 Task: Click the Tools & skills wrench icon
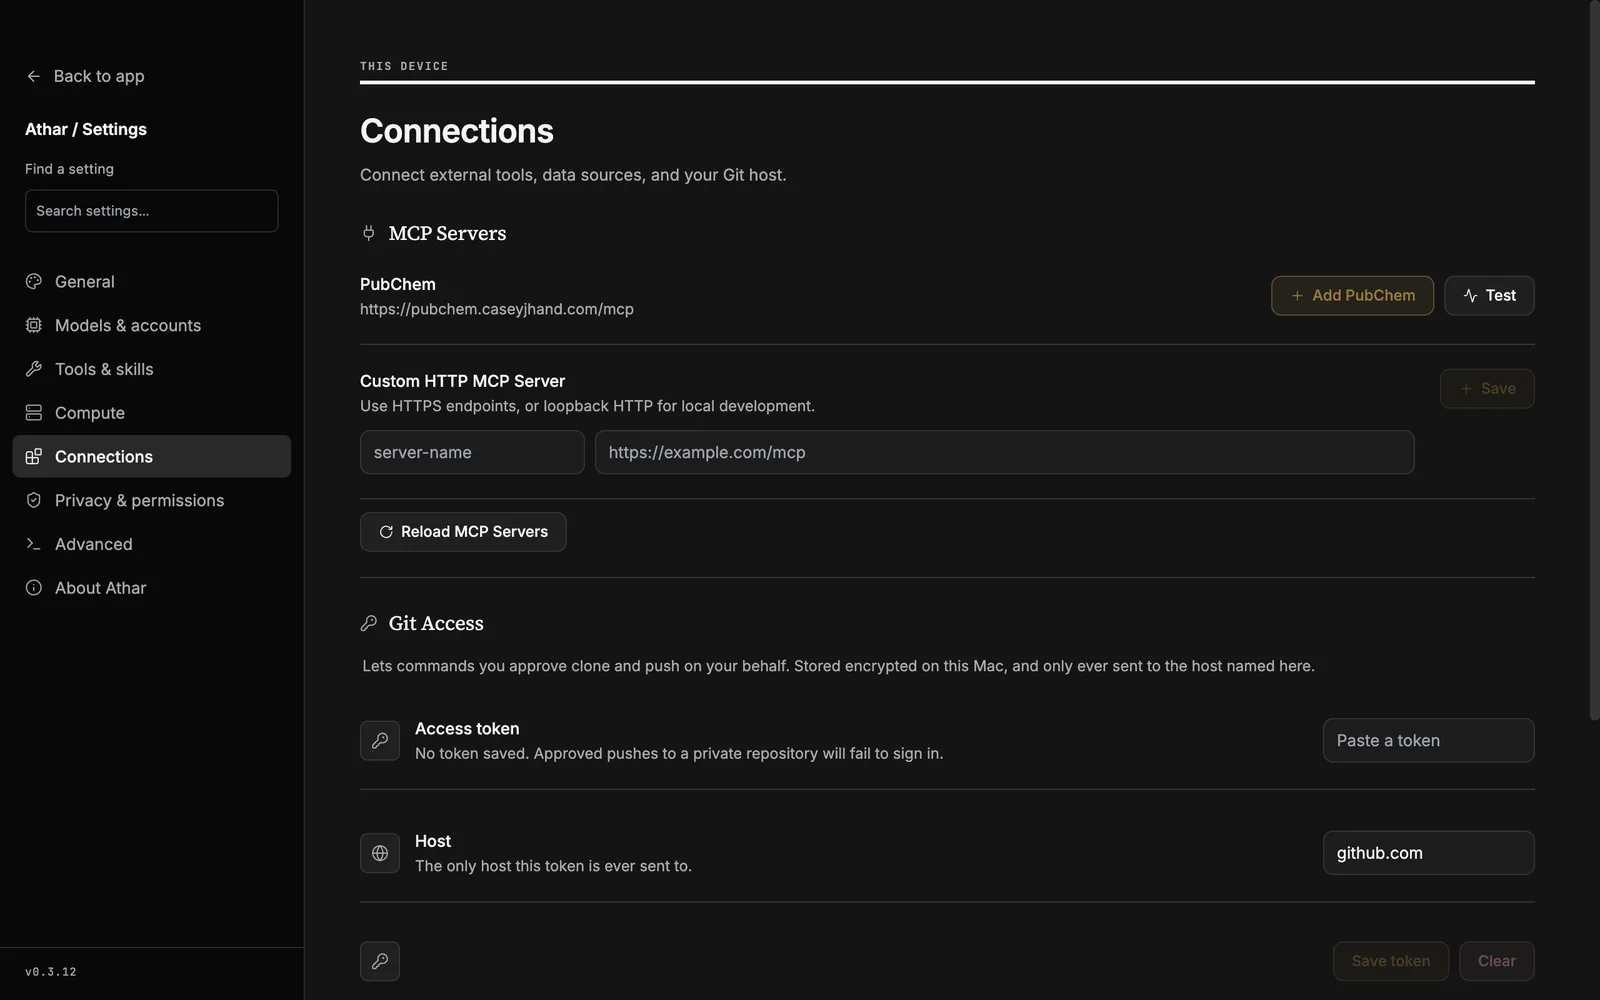(x=34, y=369)
